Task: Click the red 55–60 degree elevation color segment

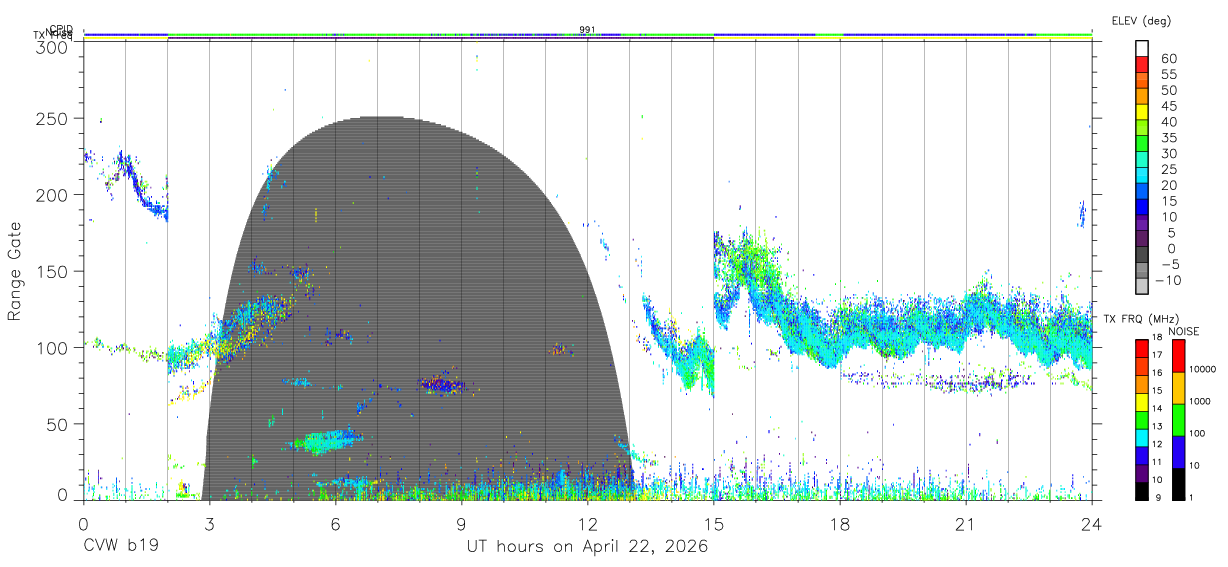Action: coord(1142,65)
